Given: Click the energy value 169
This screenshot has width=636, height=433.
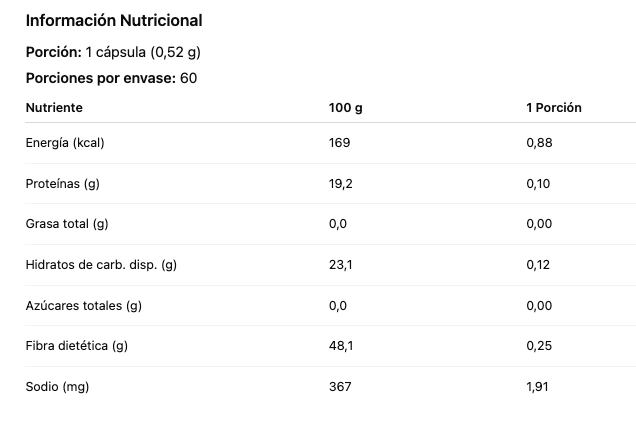Looking at the screenshot, I should point(339,143).
